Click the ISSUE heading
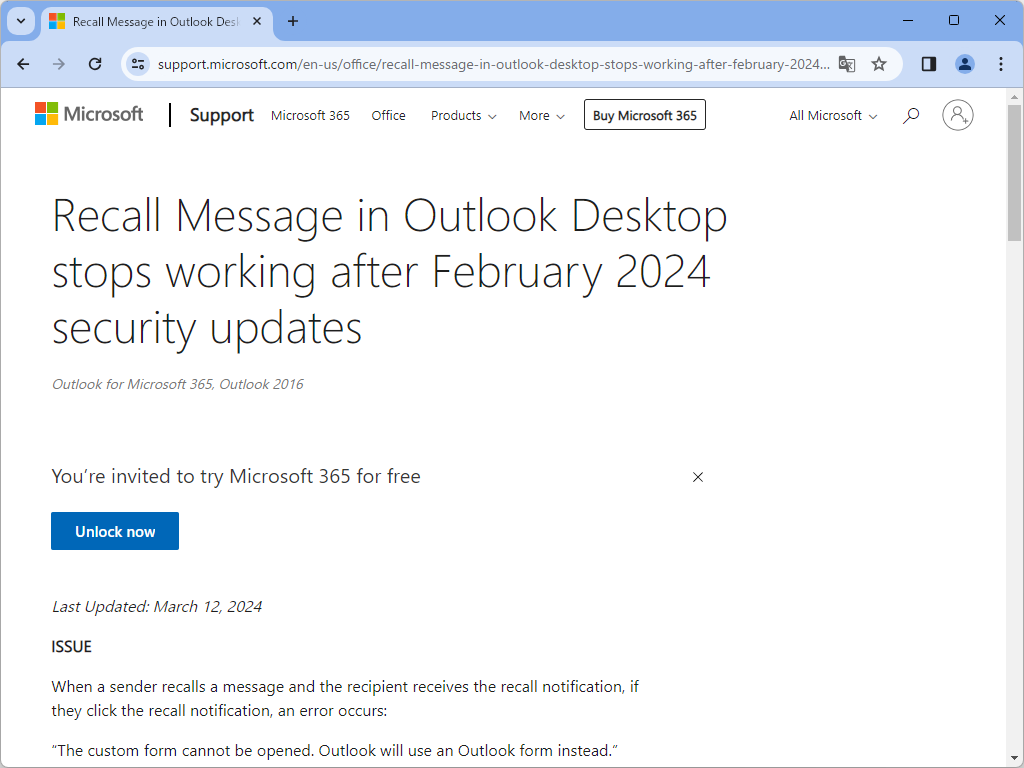The height and width of the screenshot is (768, 1024). [x=71, y=647]
